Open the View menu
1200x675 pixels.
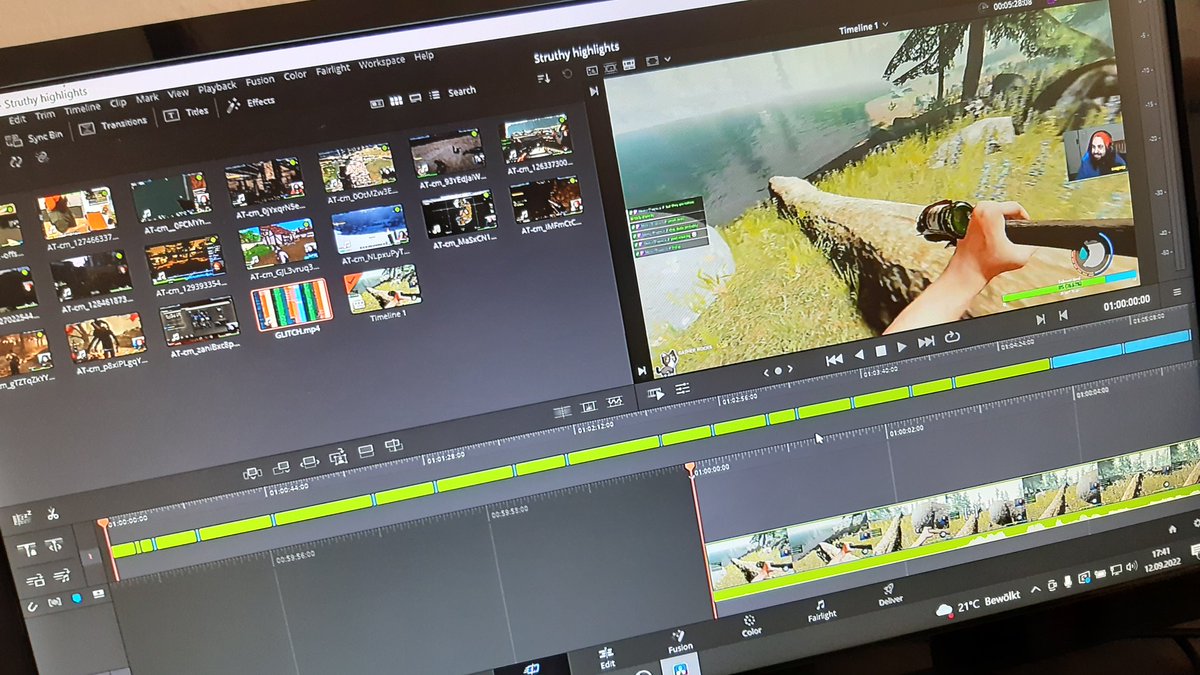tap(178, 93)
